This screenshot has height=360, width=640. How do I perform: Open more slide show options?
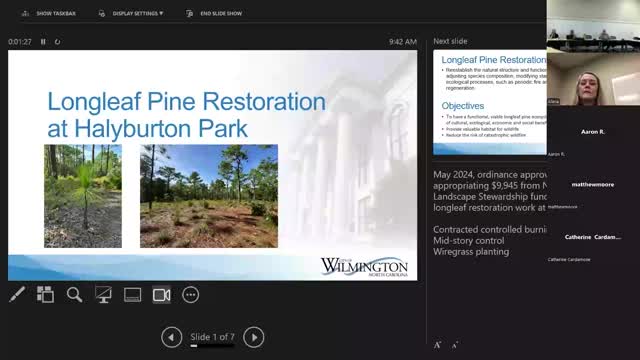(191, 295)
